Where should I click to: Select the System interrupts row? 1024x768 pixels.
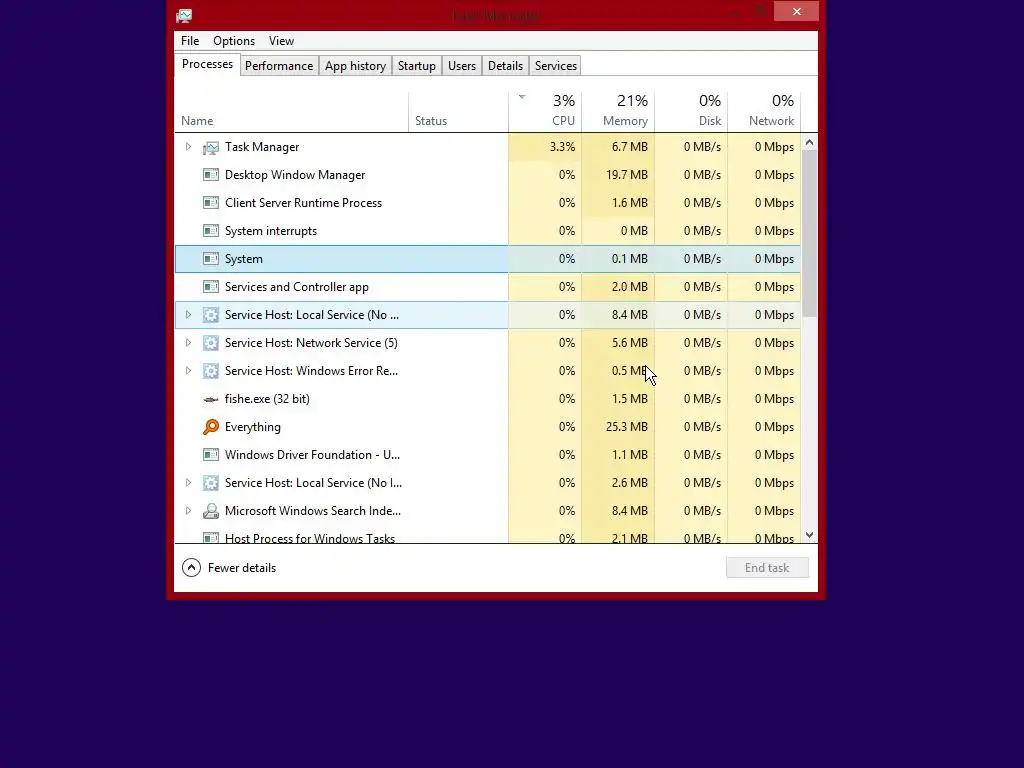coord(488,231)
